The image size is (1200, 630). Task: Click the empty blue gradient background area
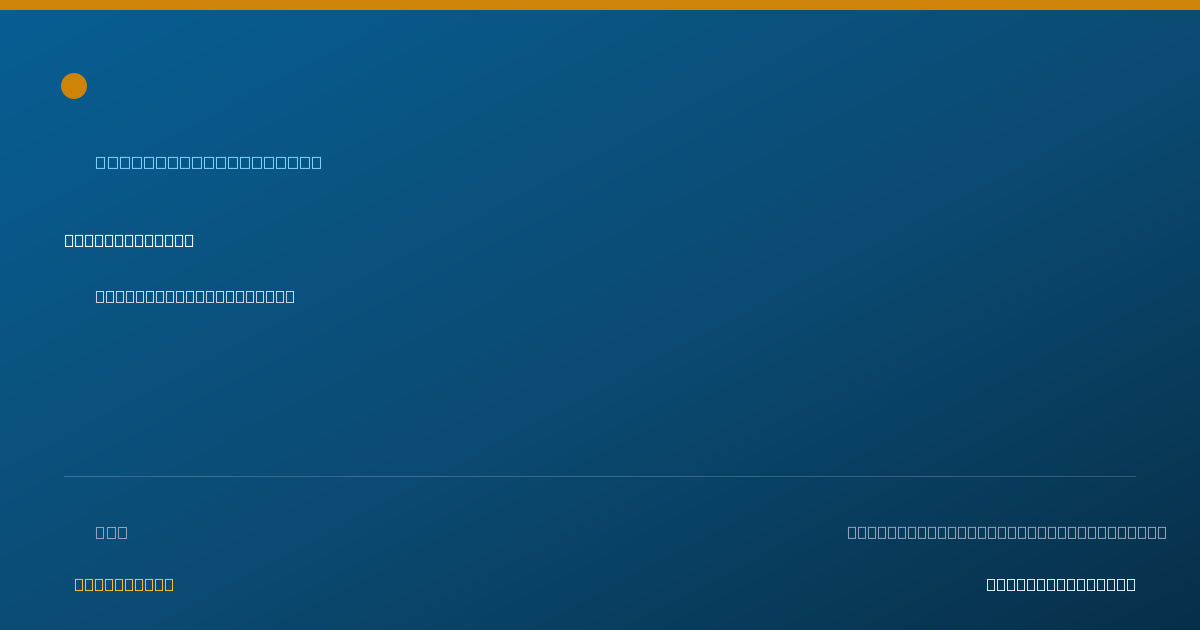coord(700,380)
